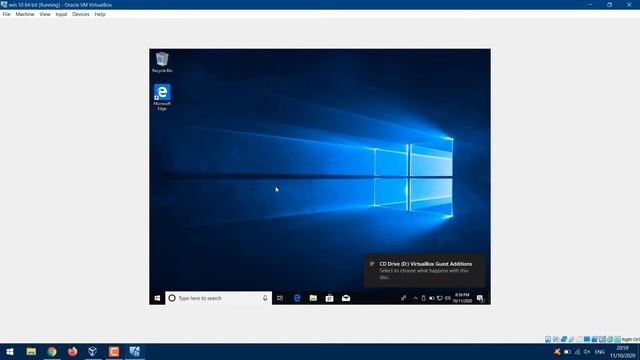Open the Machine menu
The image size is (640, 360).
tap(25, 14)
